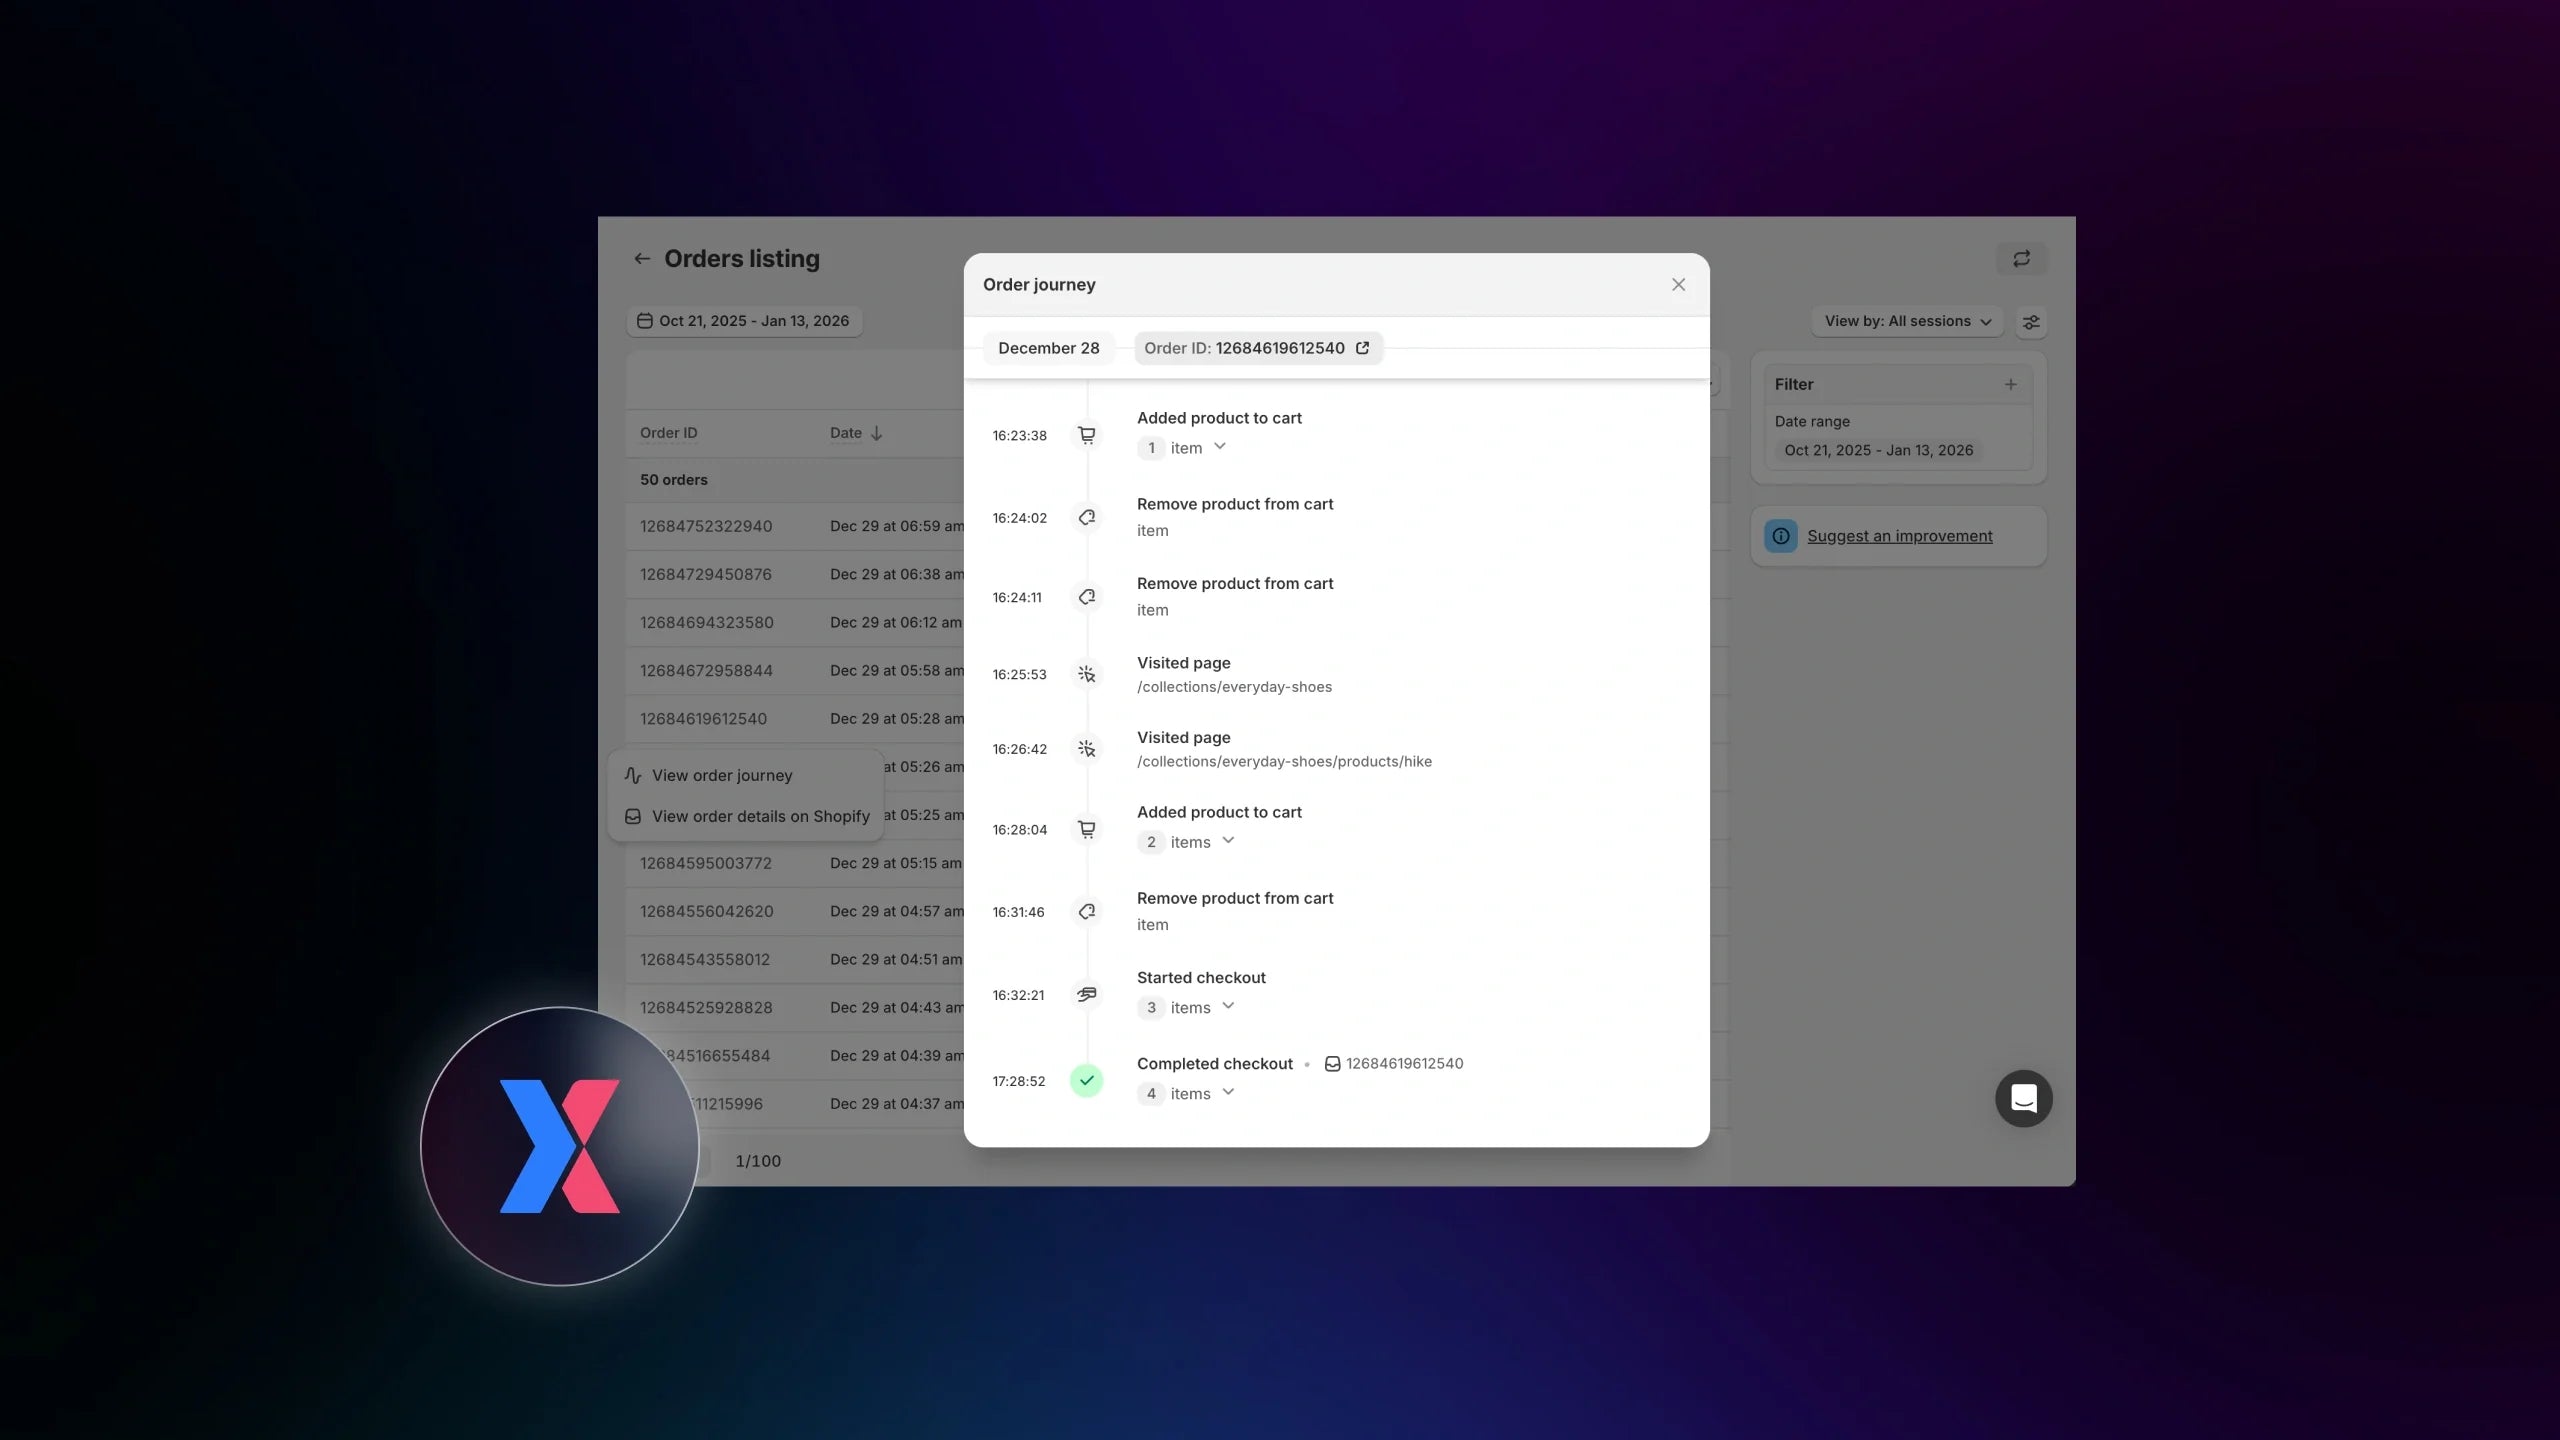Image resolution: width=2560 pixels, height=1440 pixels.
Task: Click the /collections/everyday-shoes/products/hike page path
Action: [x=1284, y=762]
